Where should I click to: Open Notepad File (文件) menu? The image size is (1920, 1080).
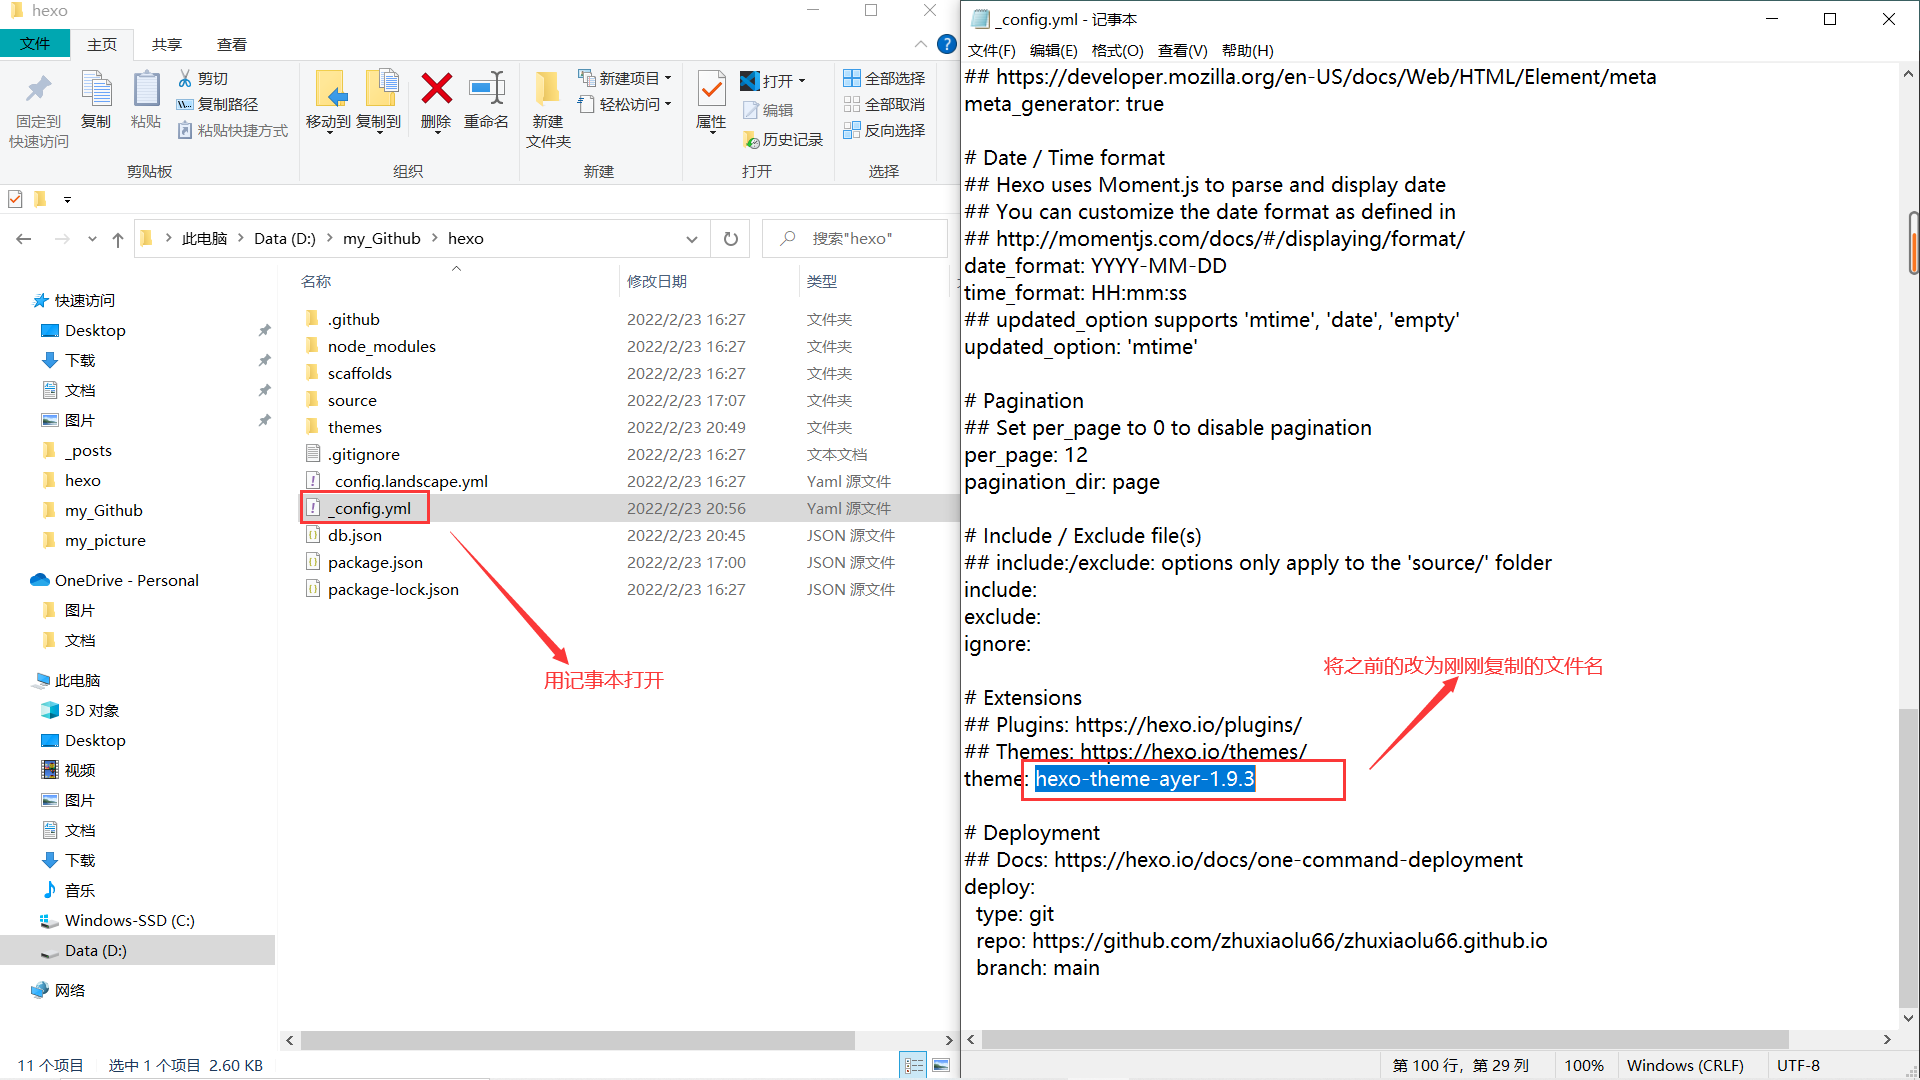991,50
